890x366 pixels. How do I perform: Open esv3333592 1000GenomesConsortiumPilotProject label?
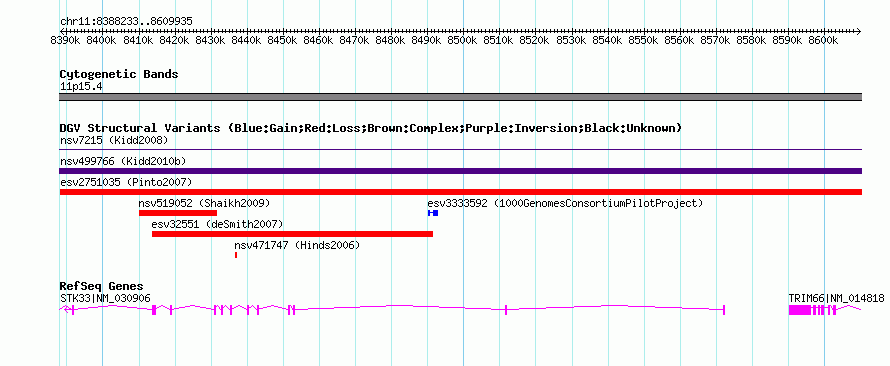(x=565, y=203)
